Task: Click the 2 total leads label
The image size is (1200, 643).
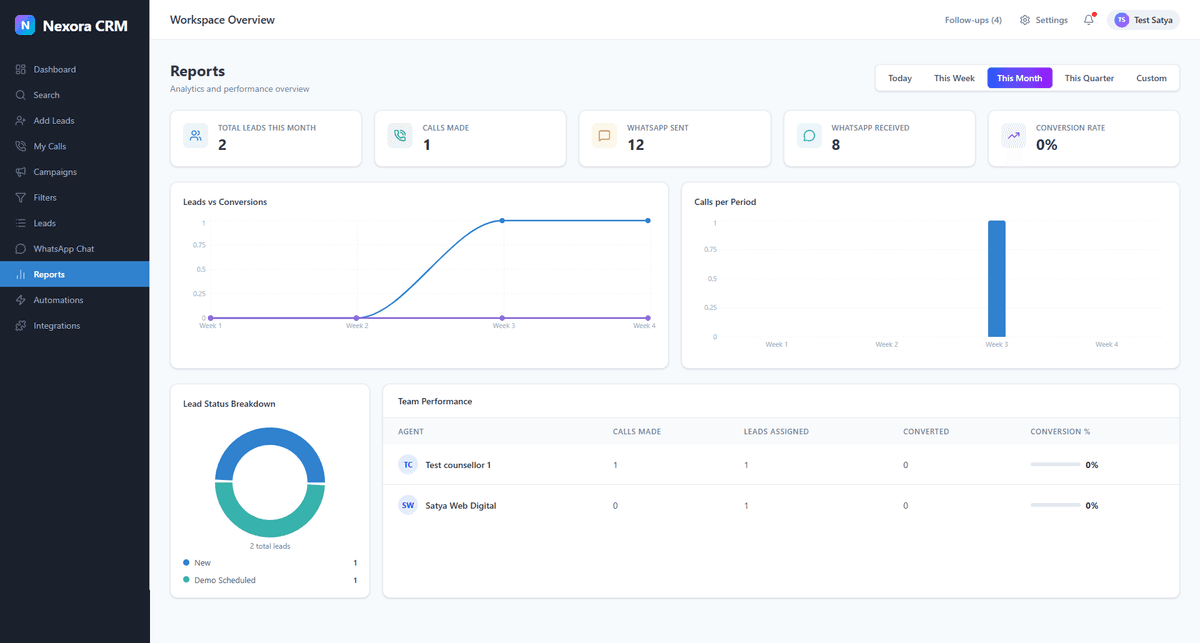Action: tap(270, 546)
